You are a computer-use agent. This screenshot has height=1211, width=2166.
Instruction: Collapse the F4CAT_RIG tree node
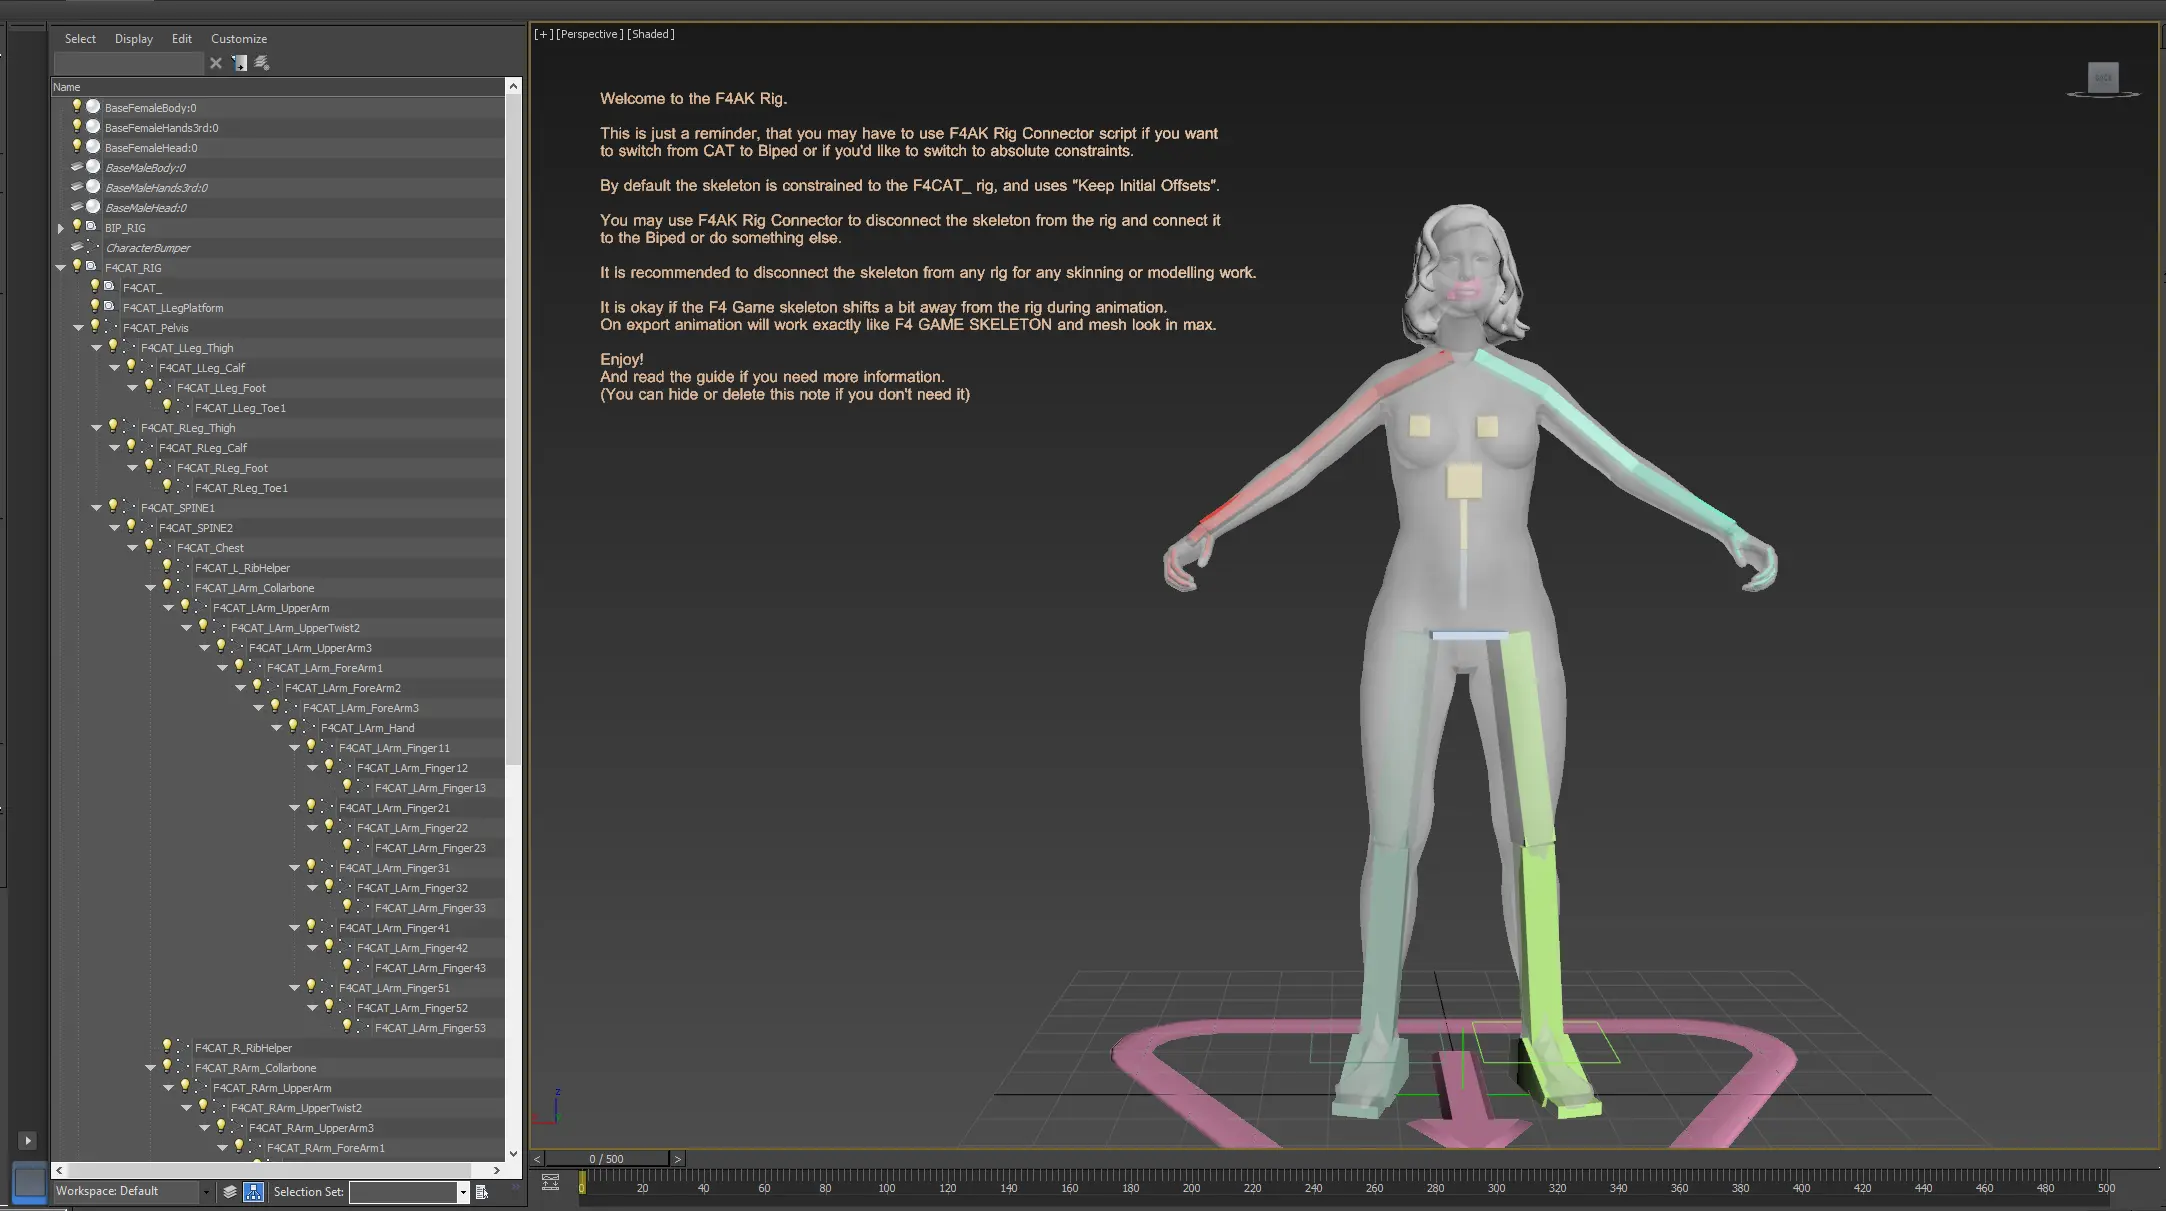(x=61, y=268)
